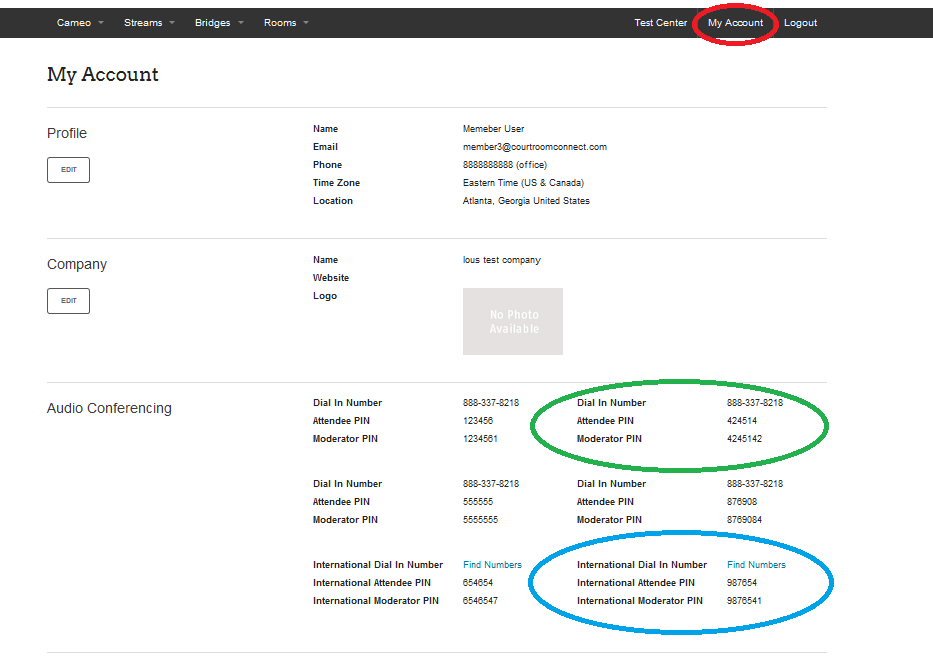Viewport: 933px width, 667px height.
Task: Expand the Rooms menu
Action: point(286,23)
